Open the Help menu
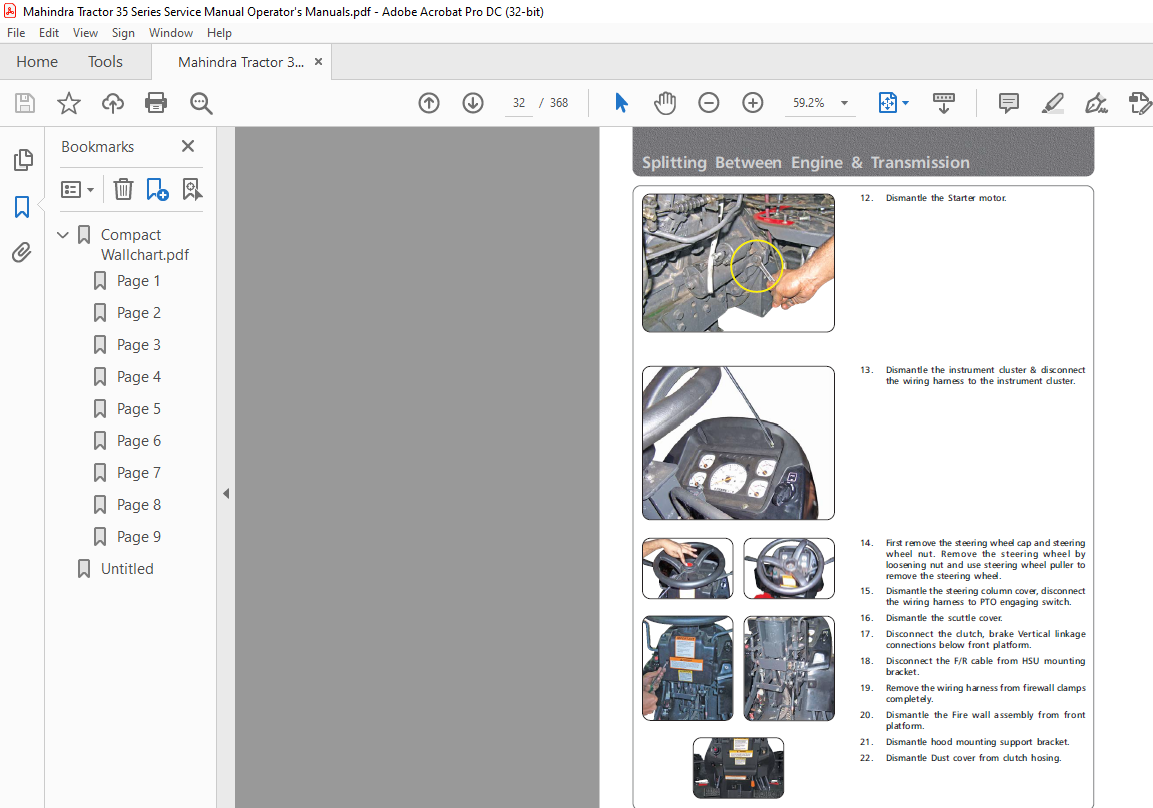 click(x=219, y=33)
